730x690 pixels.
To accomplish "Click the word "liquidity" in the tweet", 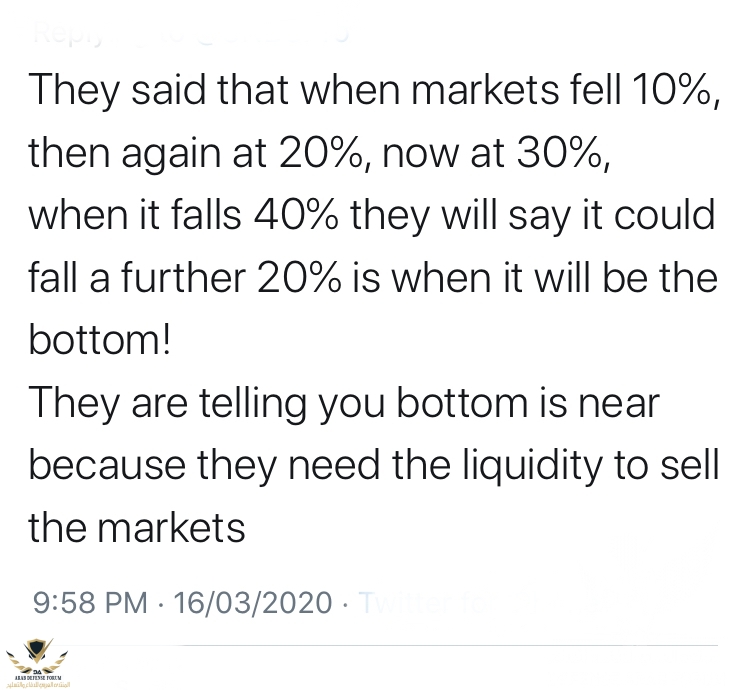I will [x=532, y=466].
